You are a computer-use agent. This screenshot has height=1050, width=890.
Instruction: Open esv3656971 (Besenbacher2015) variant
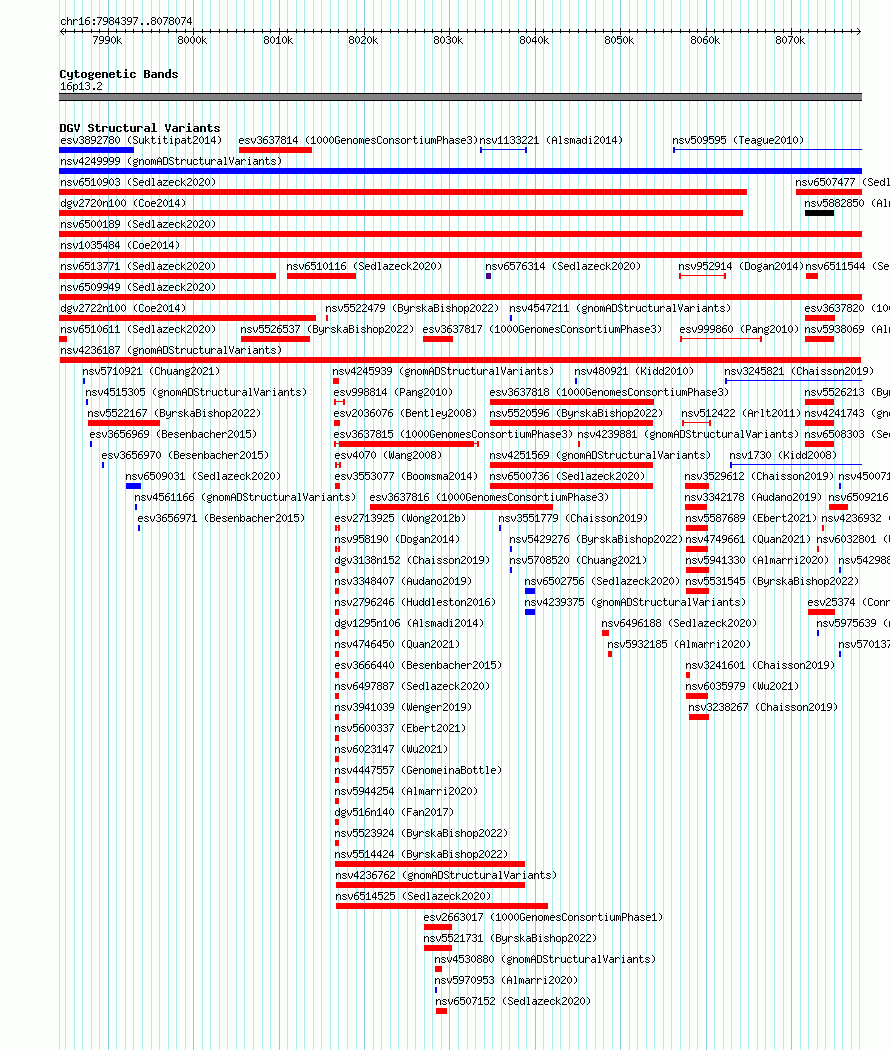tap(221, 518)
